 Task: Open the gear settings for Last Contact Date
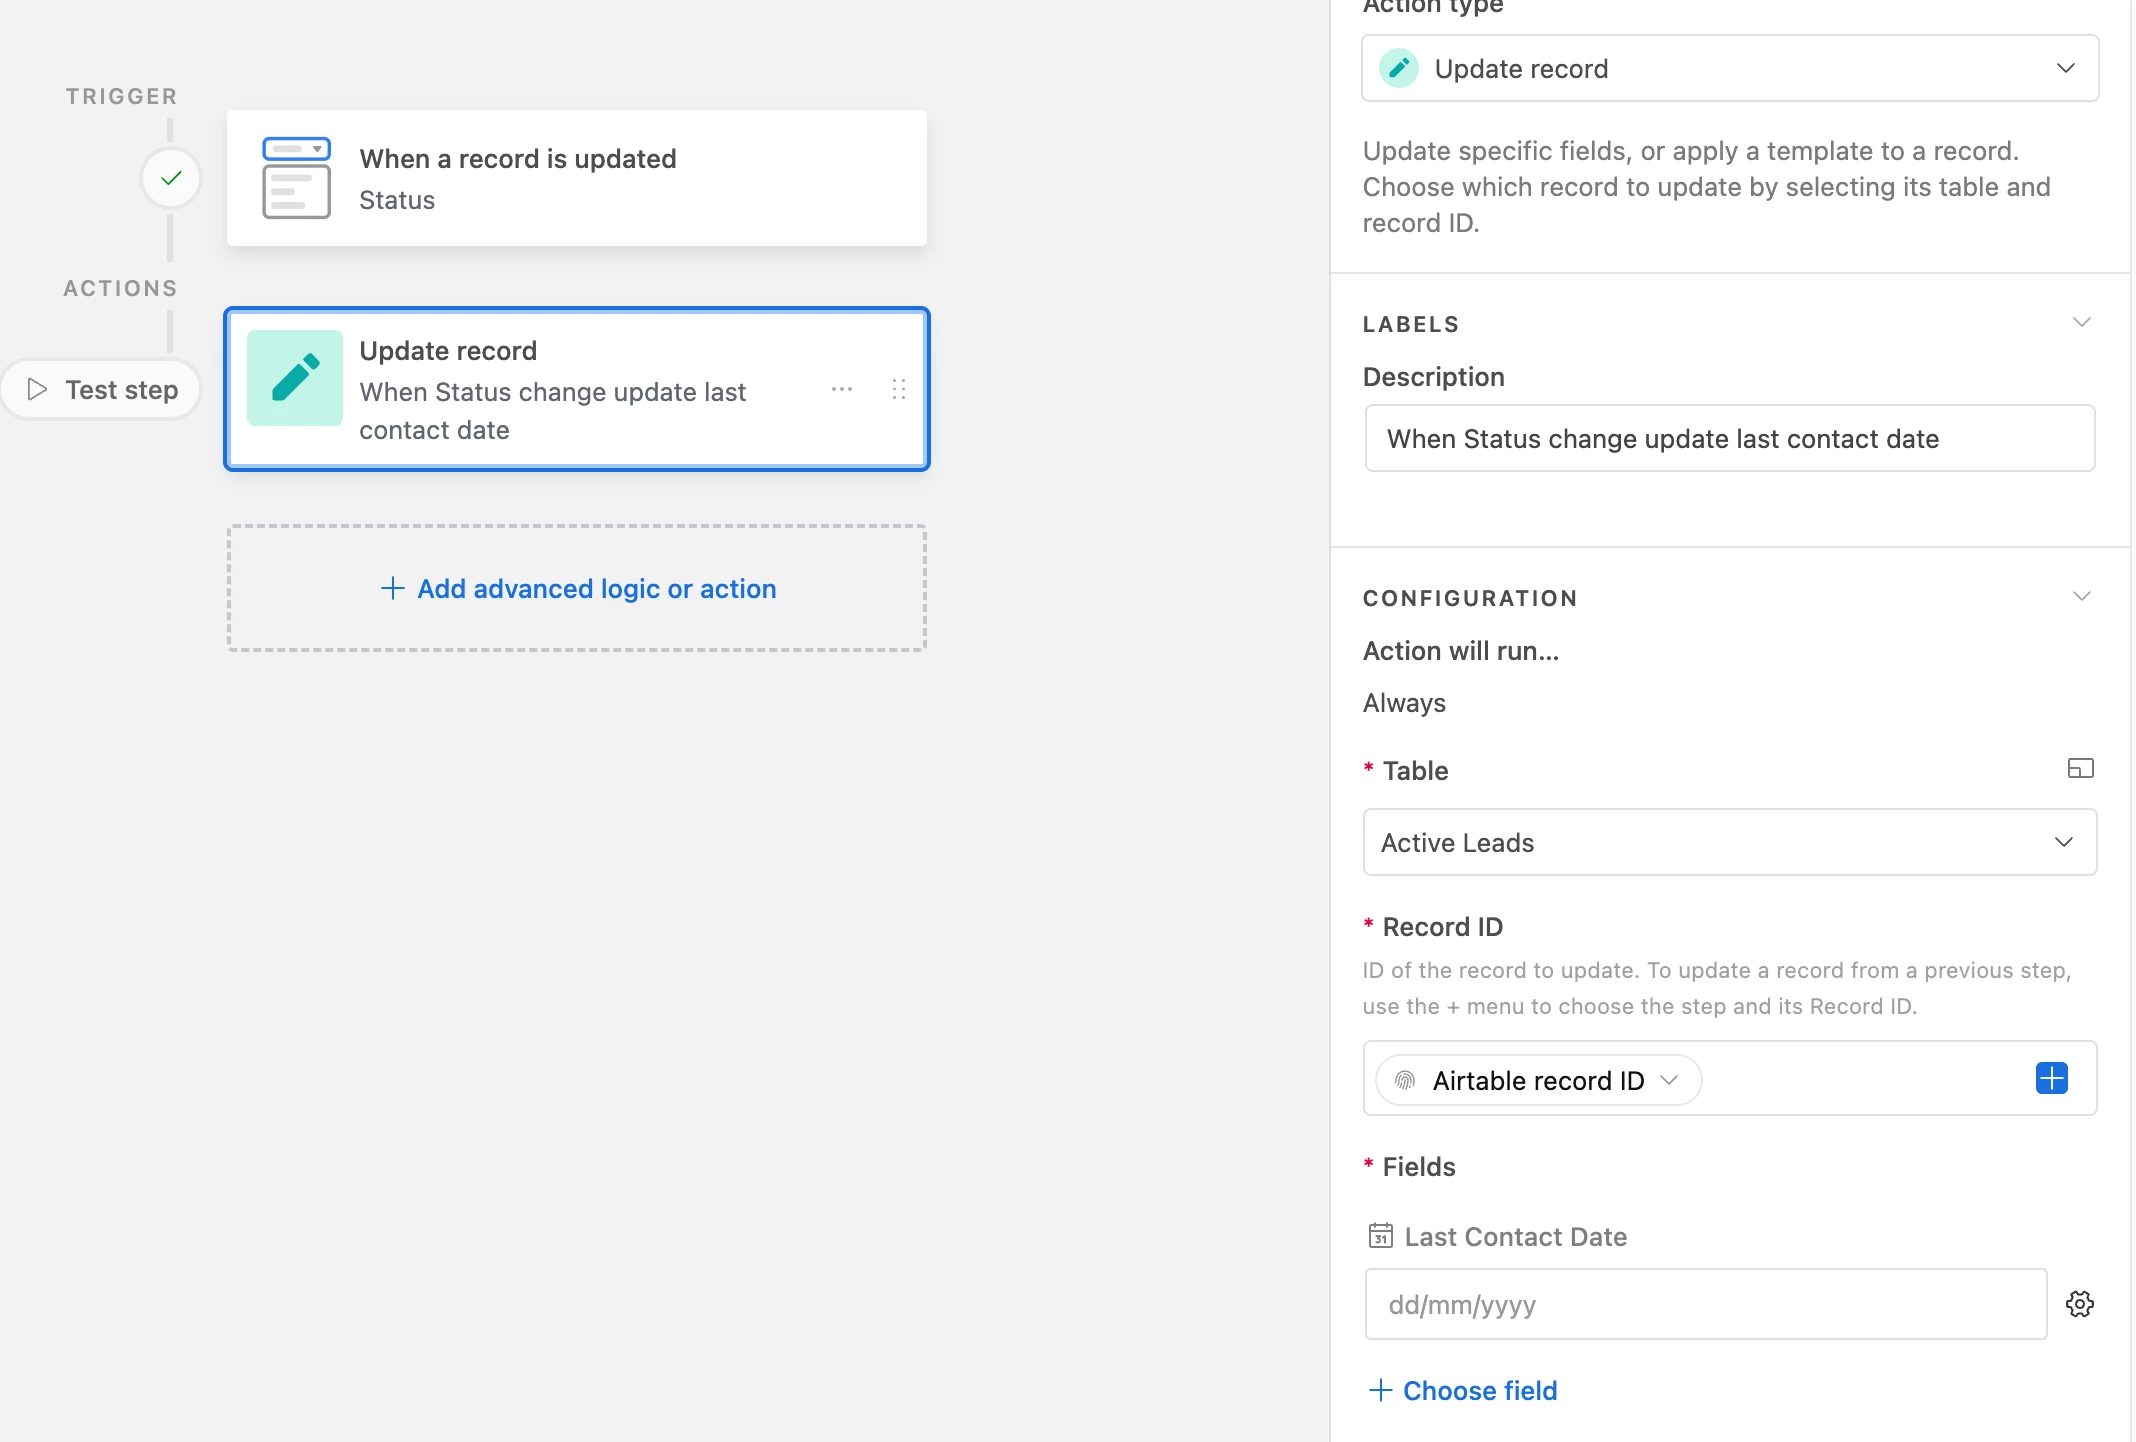point(2080,1304)
